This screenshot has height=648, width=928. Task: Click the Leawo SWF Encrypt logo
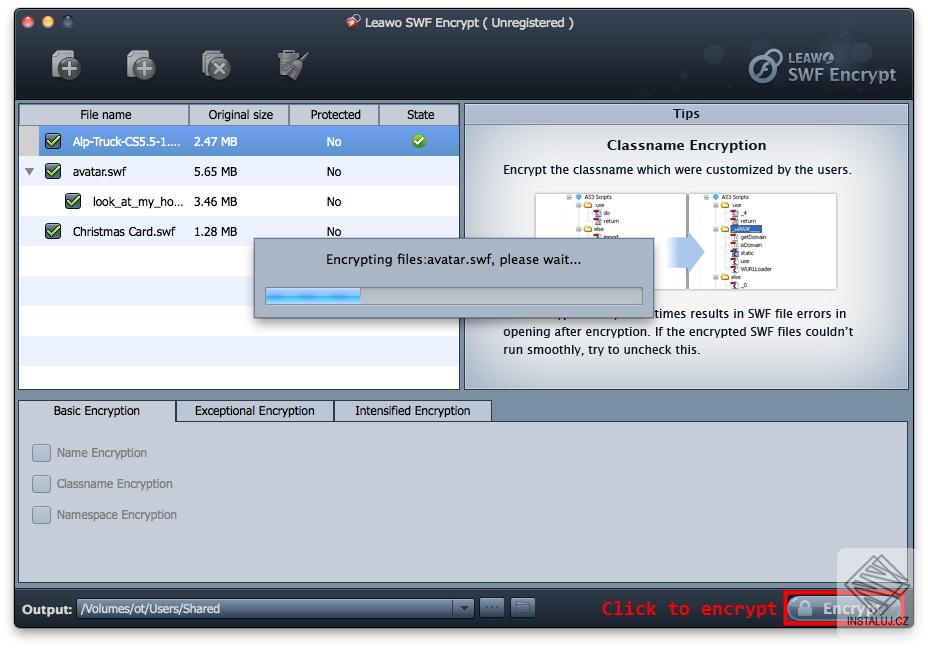[823, 66]
